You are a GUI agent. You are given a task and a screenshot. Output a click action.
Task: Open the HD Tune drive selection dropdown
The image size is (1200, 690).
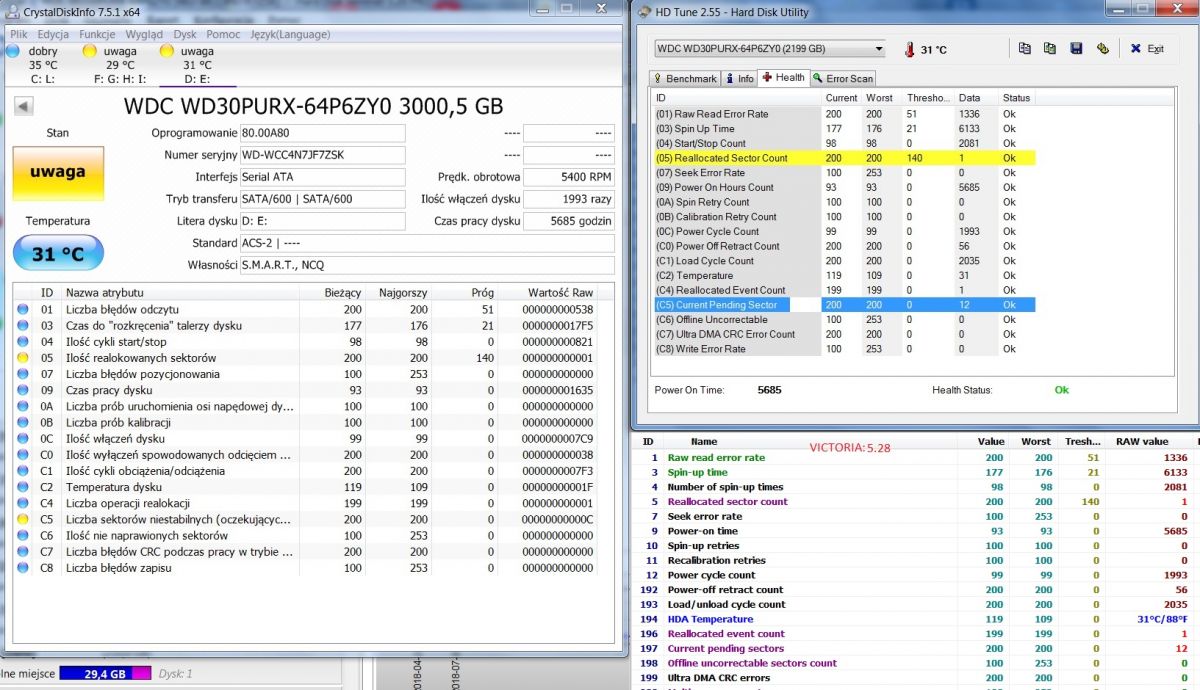(x=770, y=48)
